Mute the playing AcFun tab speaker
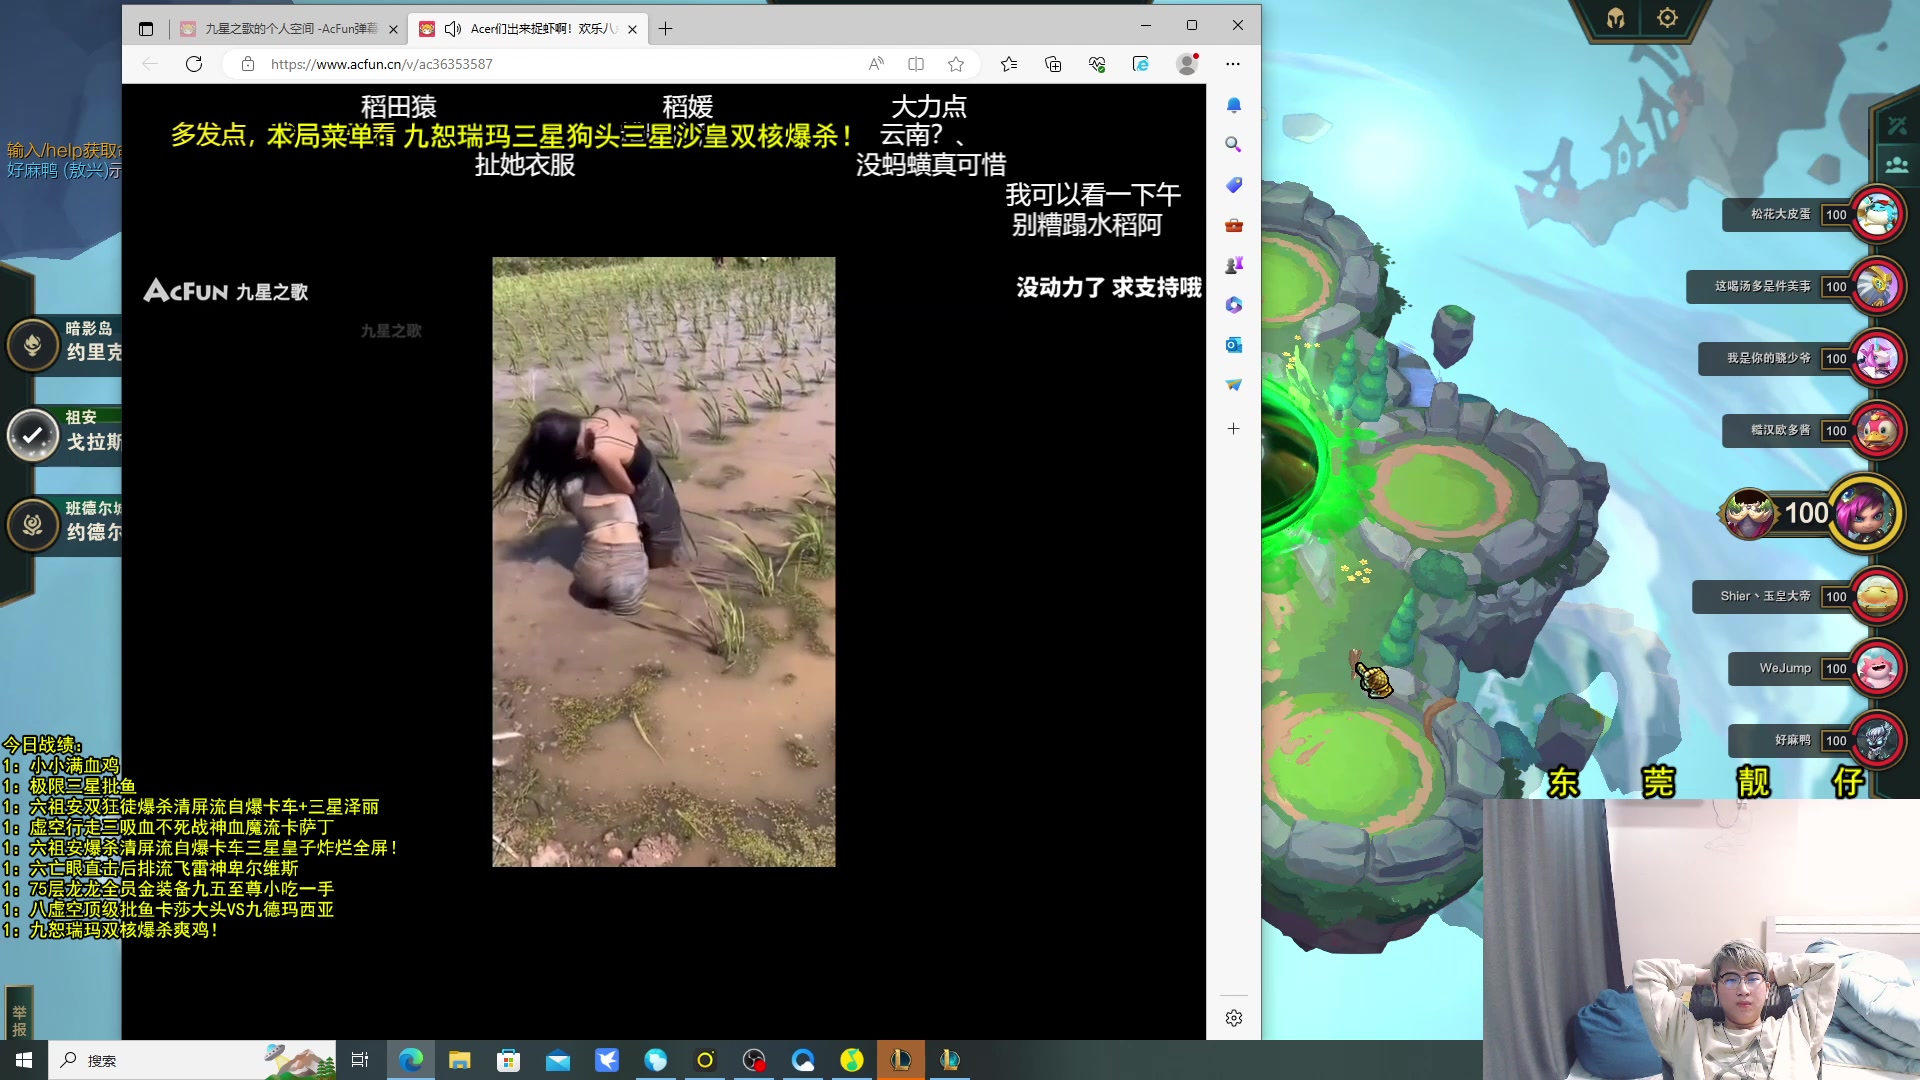The width and height of the screenshot is (1920, 1080). tap(453, 29)
